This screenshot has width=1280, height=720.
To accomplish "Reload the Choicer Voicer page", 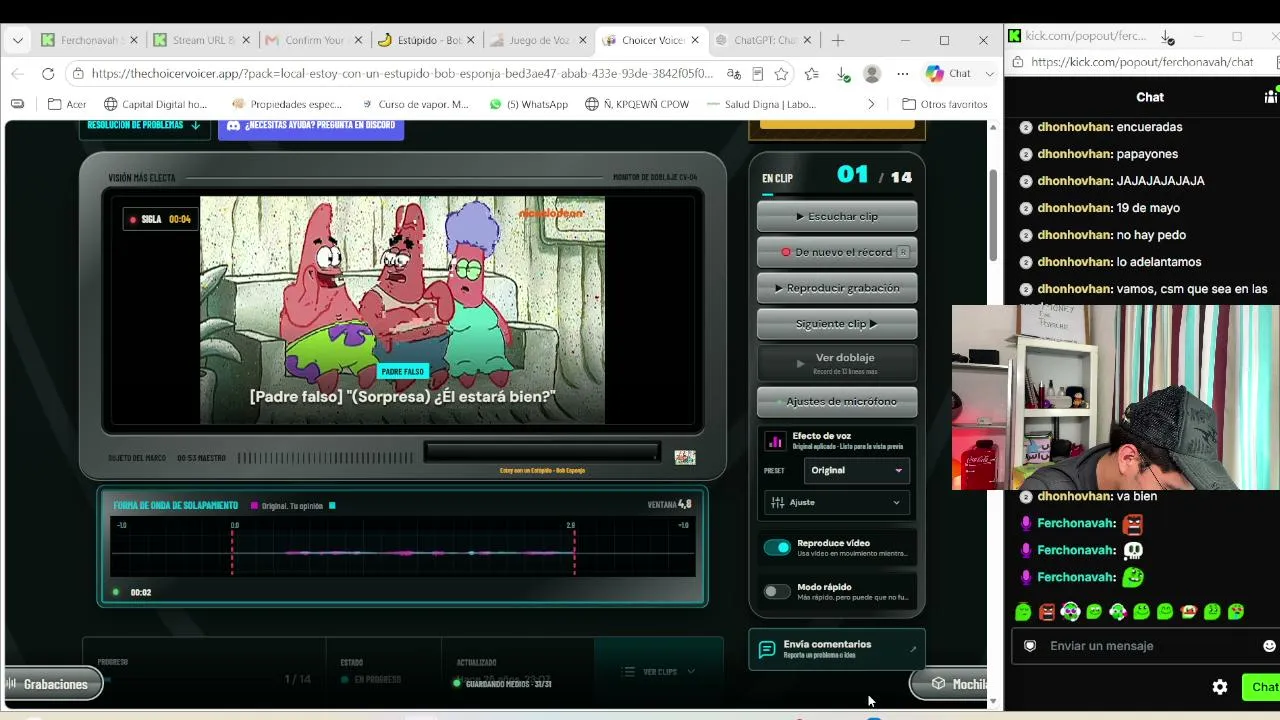I will pos(47,73).
